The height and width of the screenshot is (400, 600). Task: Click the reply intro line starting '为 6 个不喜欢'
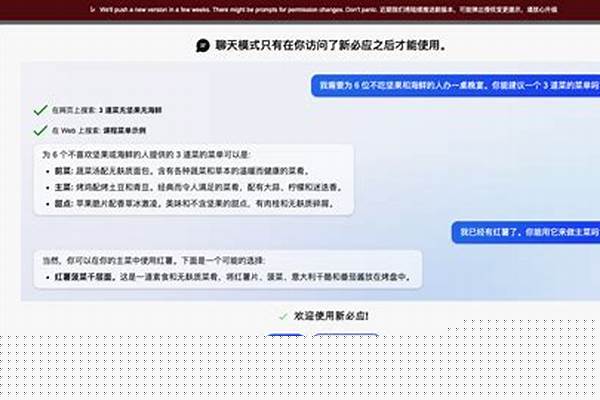tap(146, 155)
